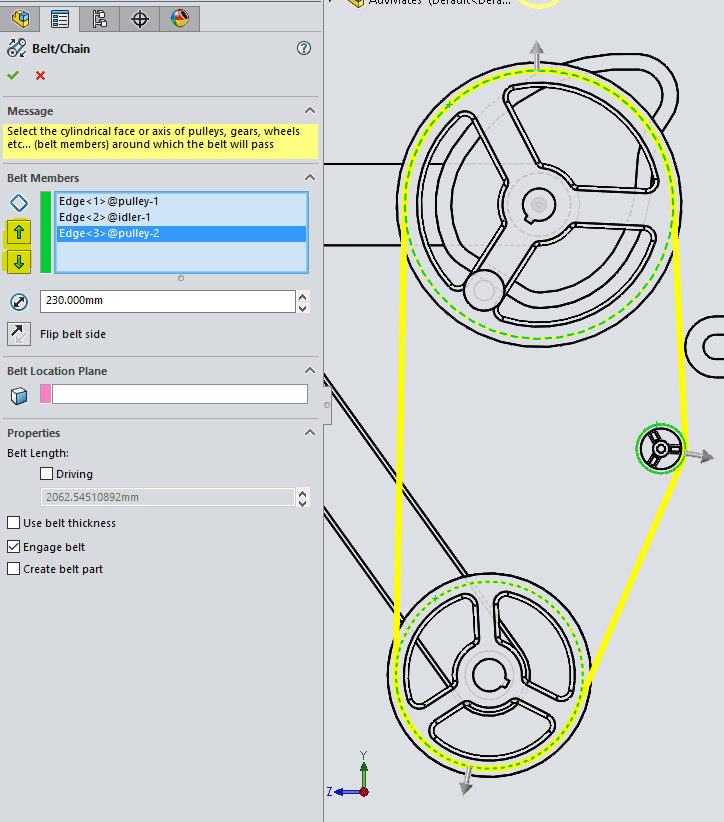Collapse the Properties section
724x822 pixels.
coord(310,432)
